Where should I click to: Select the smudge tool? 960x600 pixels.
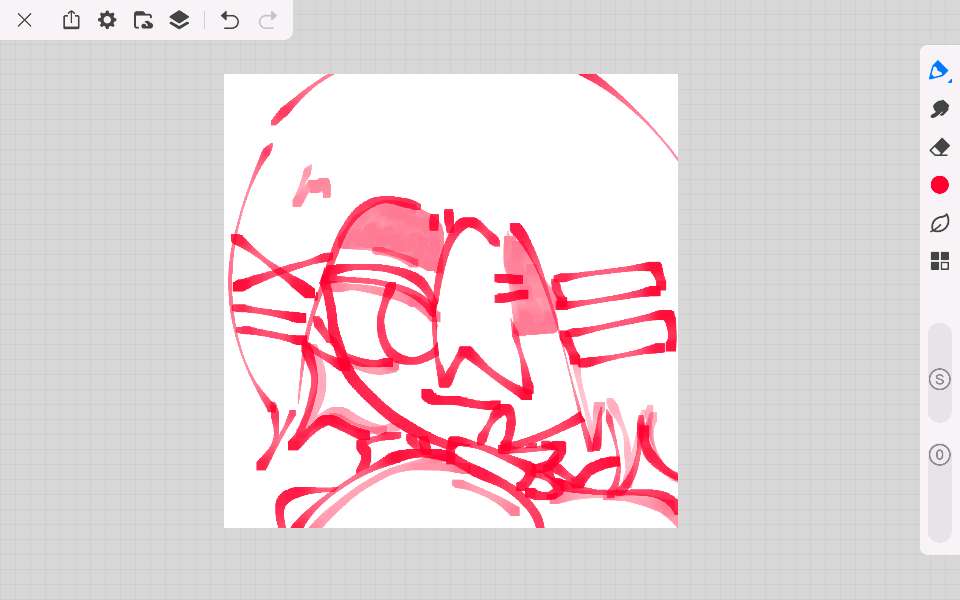tap(939, 109)
